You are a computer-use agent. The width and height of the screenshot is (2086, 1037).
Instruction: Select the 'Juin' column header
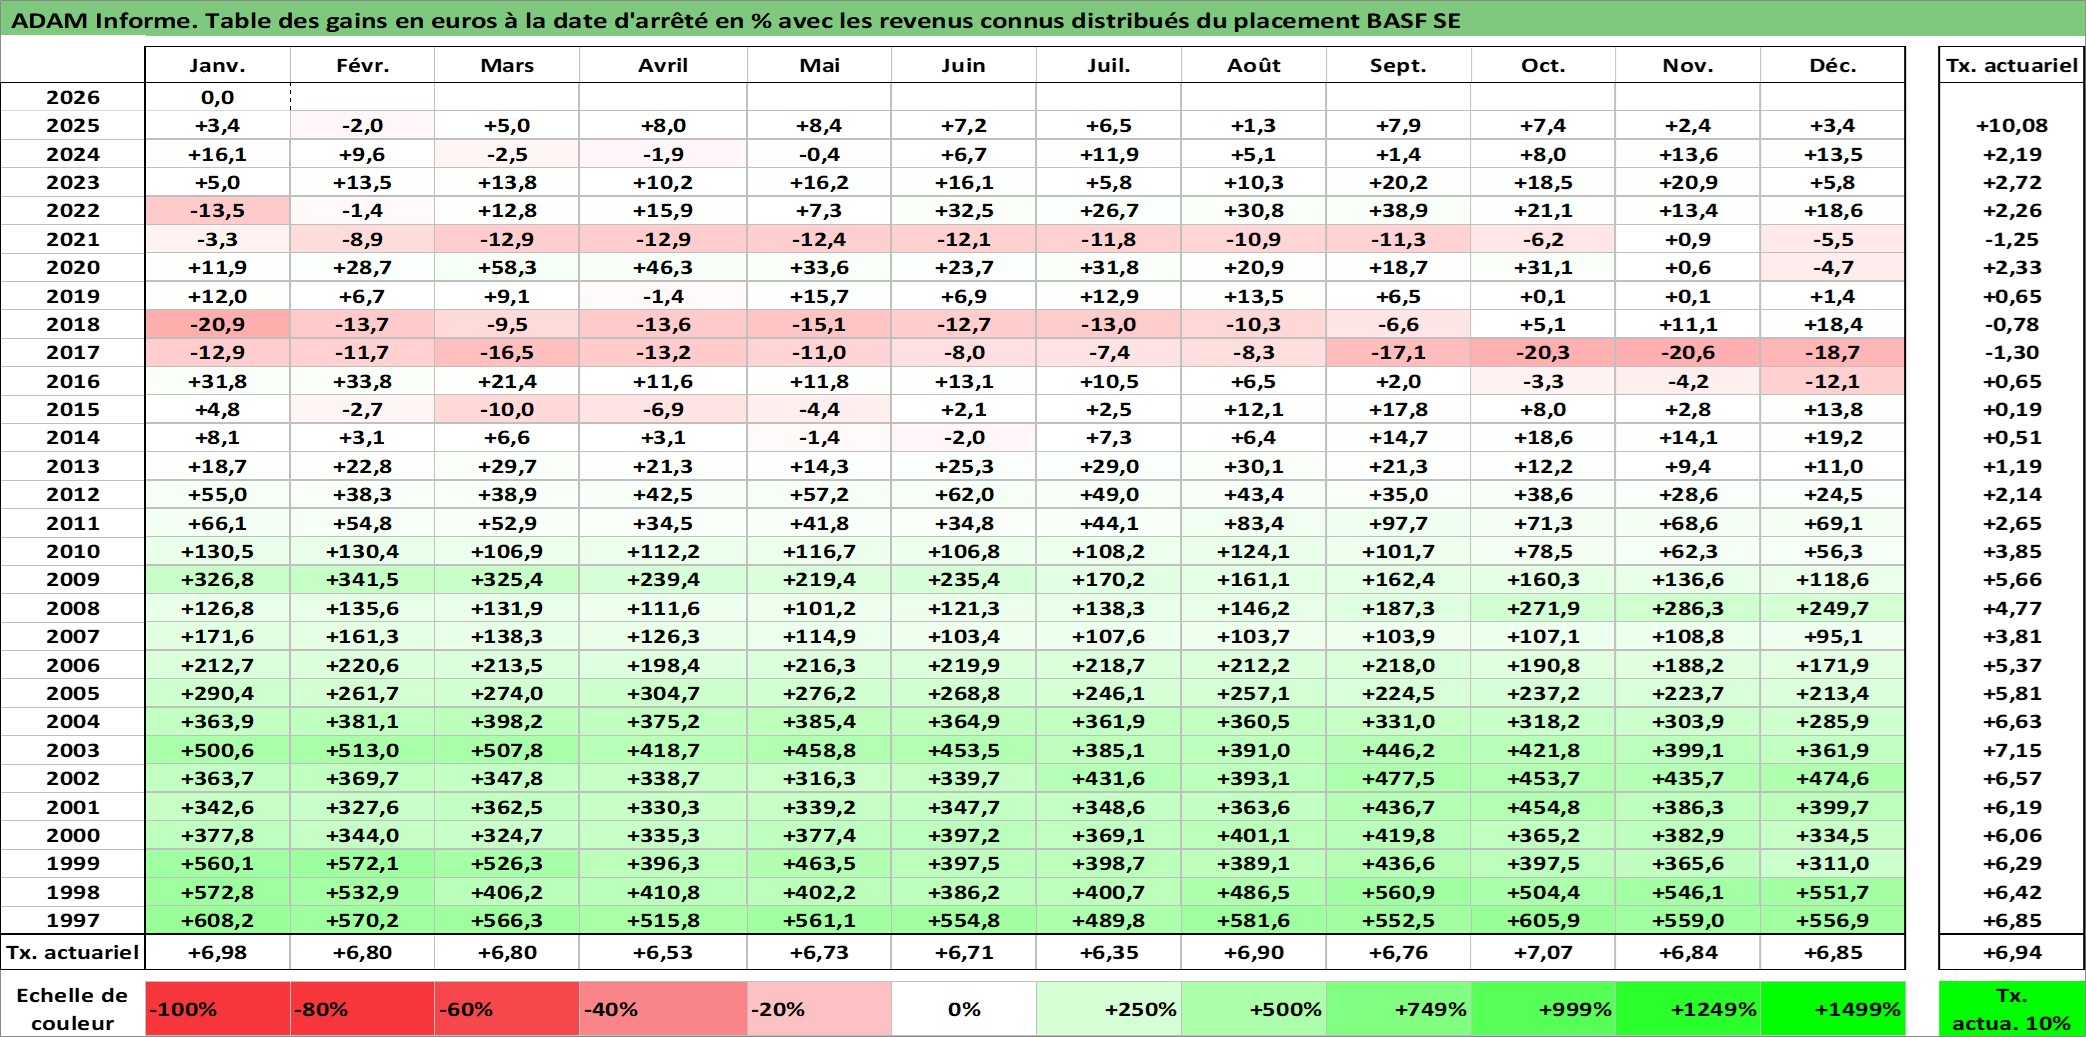pyautogui.click(x=964, y=65)
